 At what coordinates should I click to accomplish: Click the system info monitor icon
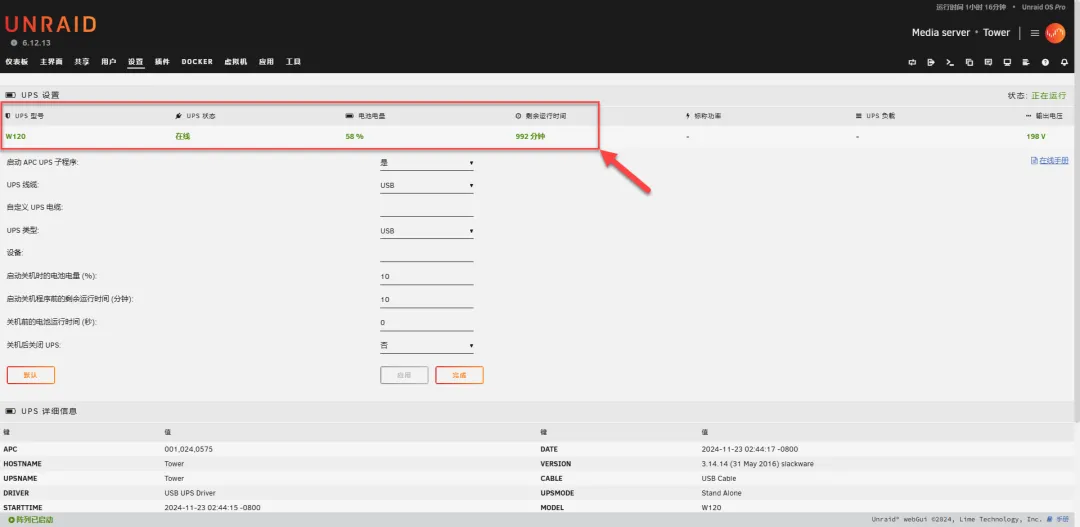1007,62
